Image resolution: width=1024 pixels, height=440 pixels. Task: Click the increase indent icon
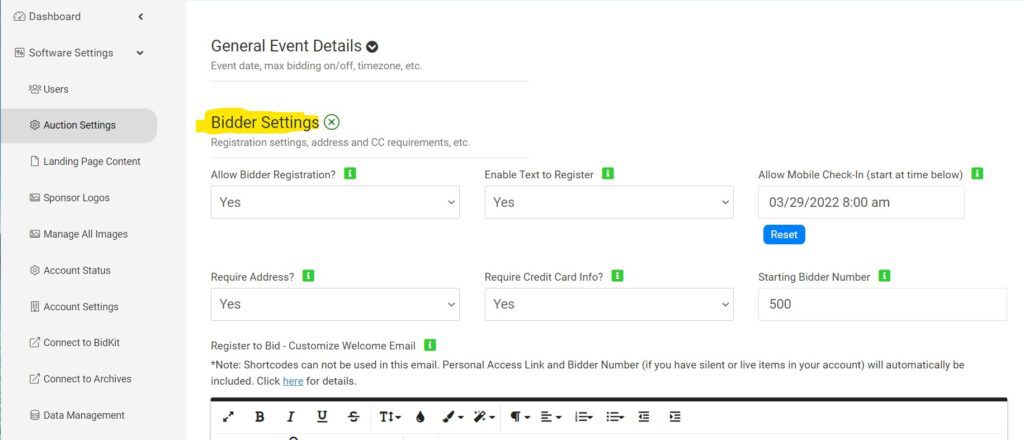pyautogui.click(x=675, y=417)
